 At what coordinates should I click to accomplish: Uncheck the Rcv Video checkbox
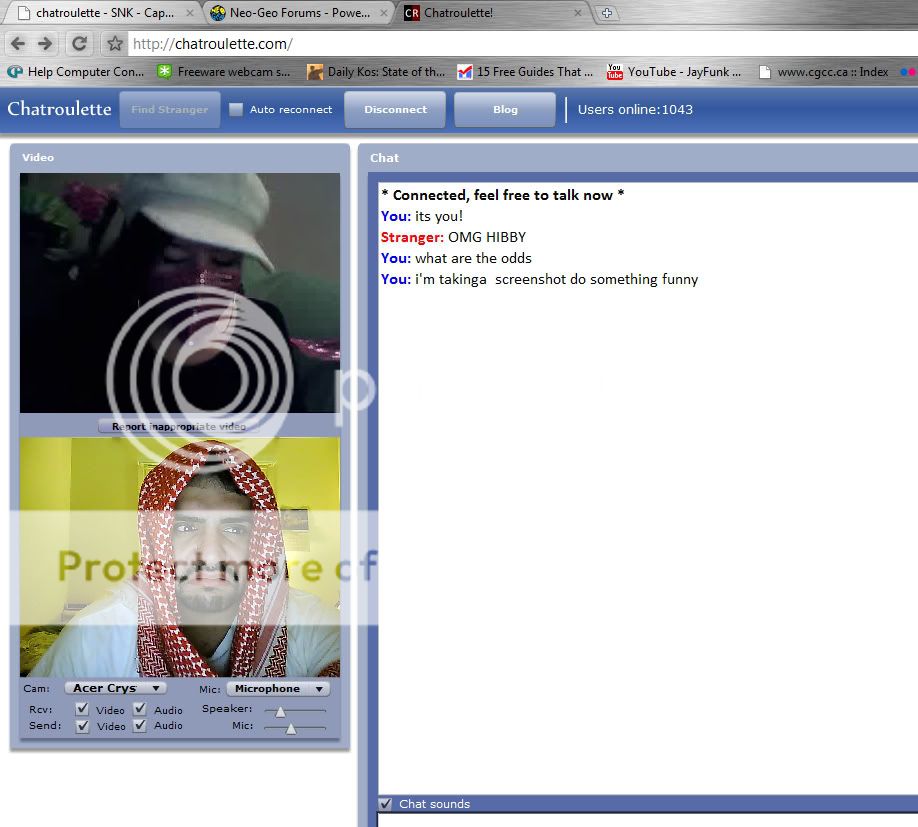pyautogui.click(x=83, y=709)
